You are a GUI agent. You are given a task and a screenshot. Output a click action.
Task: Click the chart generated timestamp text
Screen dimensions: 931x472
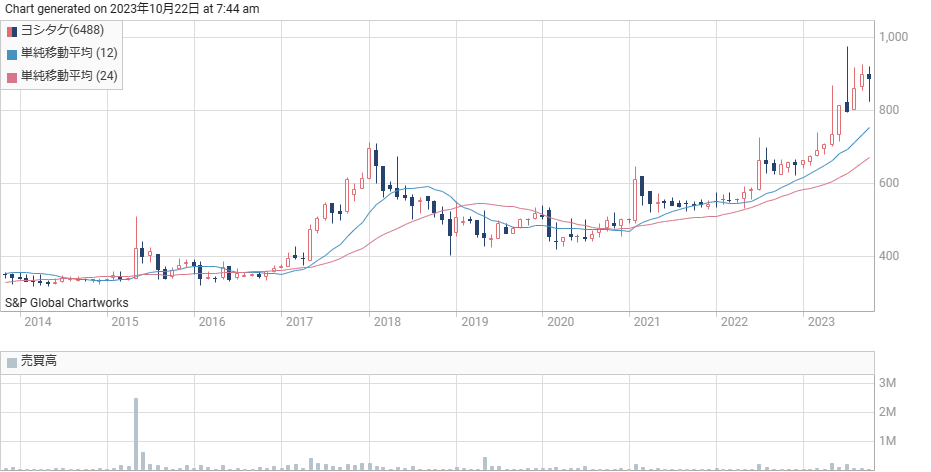tap(132, 9)
